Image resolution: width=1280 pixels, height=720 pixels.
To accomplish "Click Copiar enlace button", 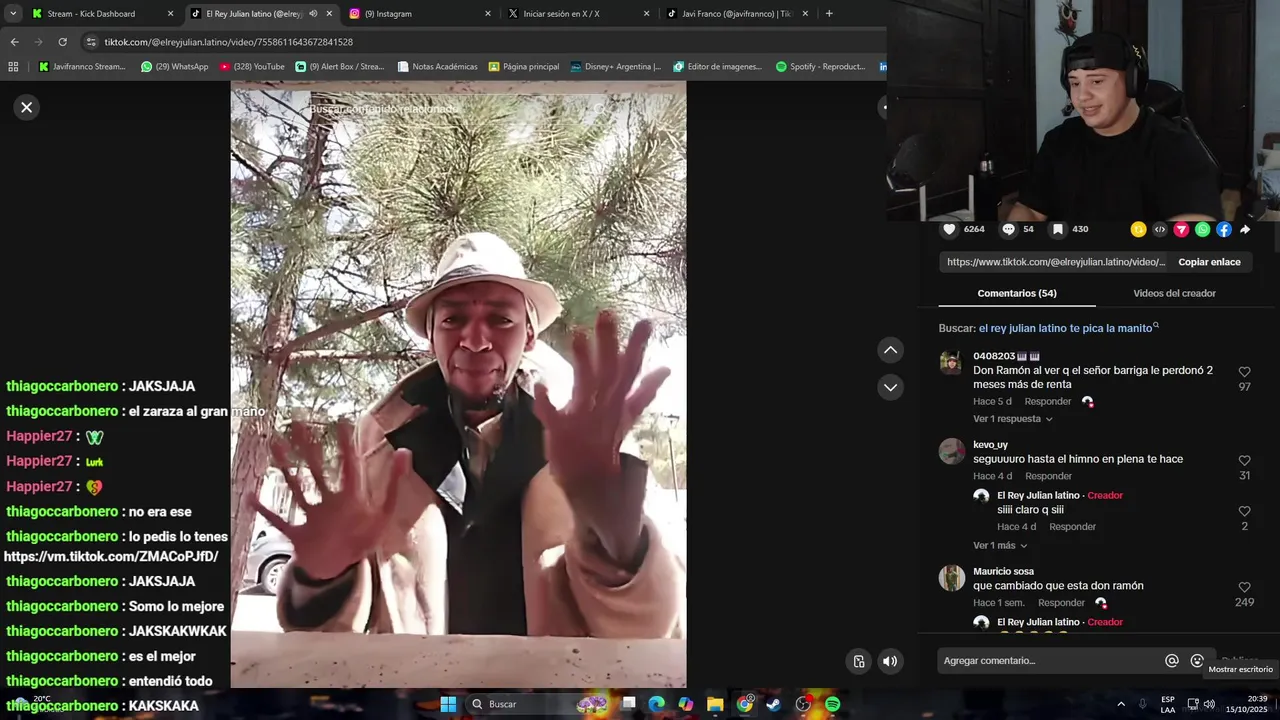I will pos(1209,262).
